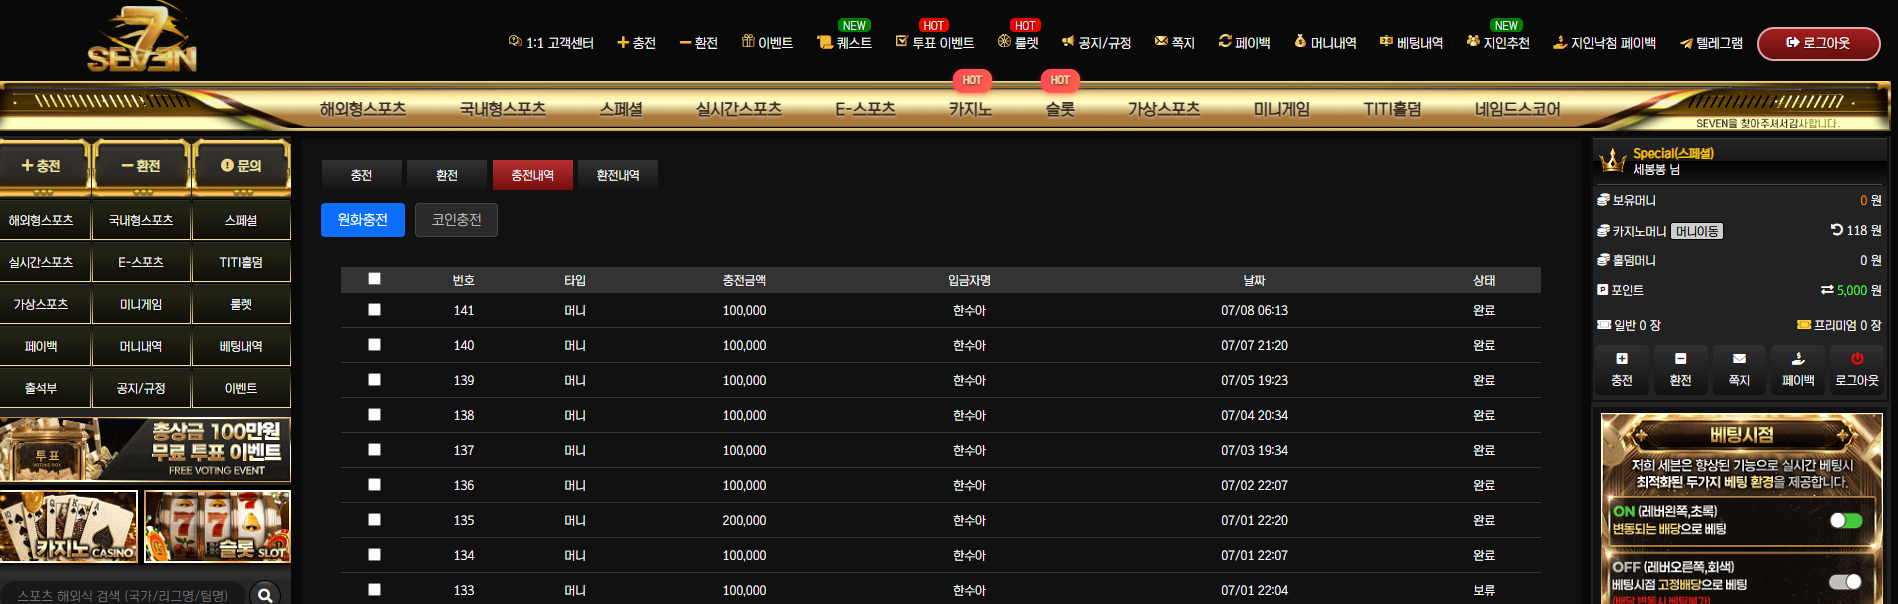Open the 카지노 menu in gold navigation bar
1898x604 pixels.
[970, 108]
